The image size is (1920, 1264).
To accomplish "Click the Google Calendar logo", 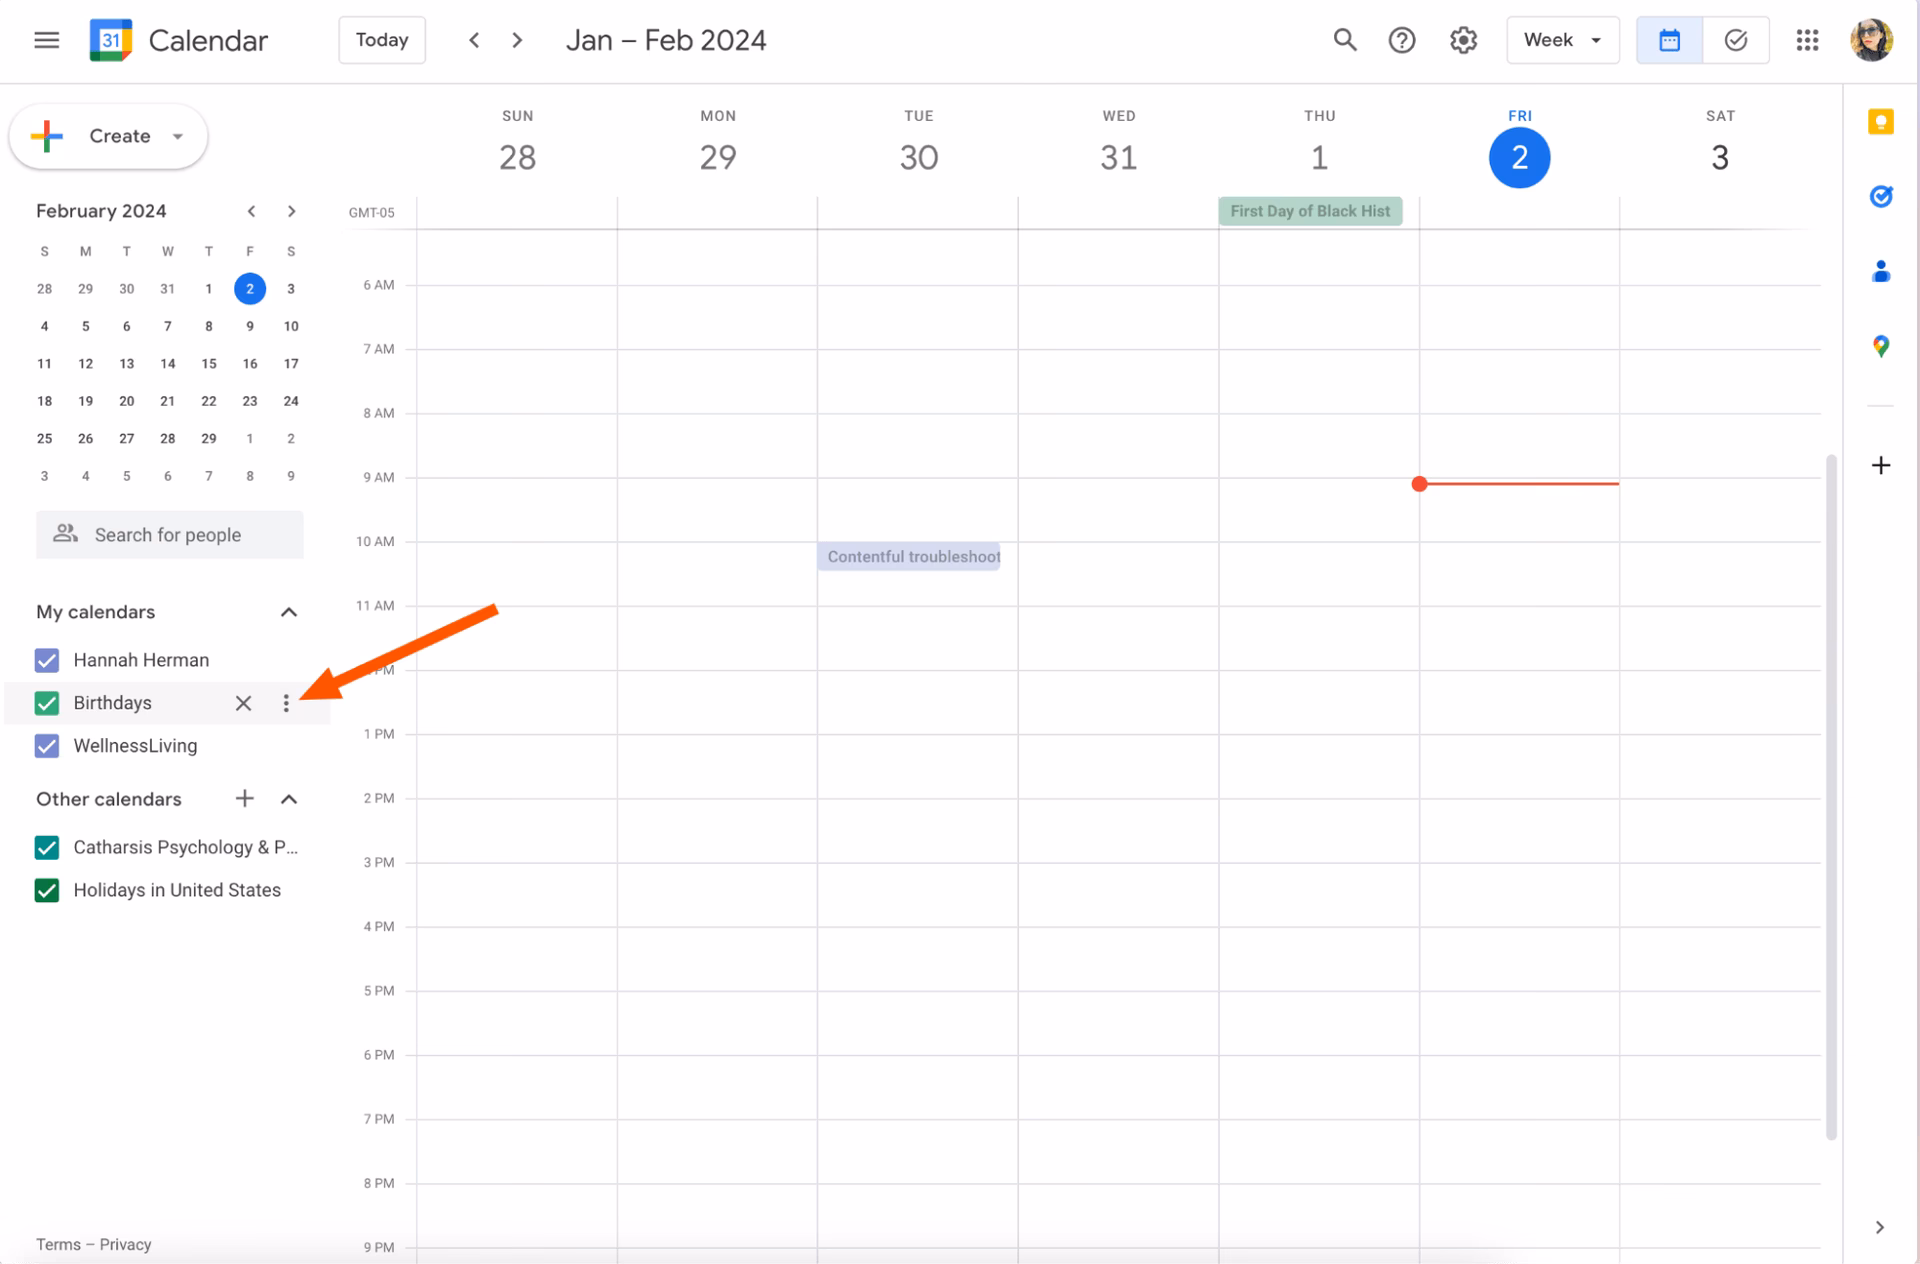I will point(110,40).
